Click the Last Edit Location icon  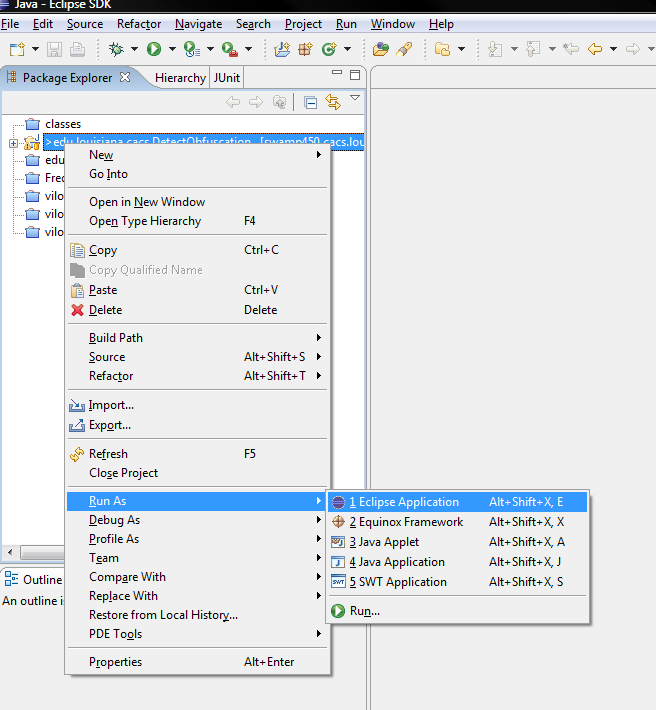coord(571,48)
